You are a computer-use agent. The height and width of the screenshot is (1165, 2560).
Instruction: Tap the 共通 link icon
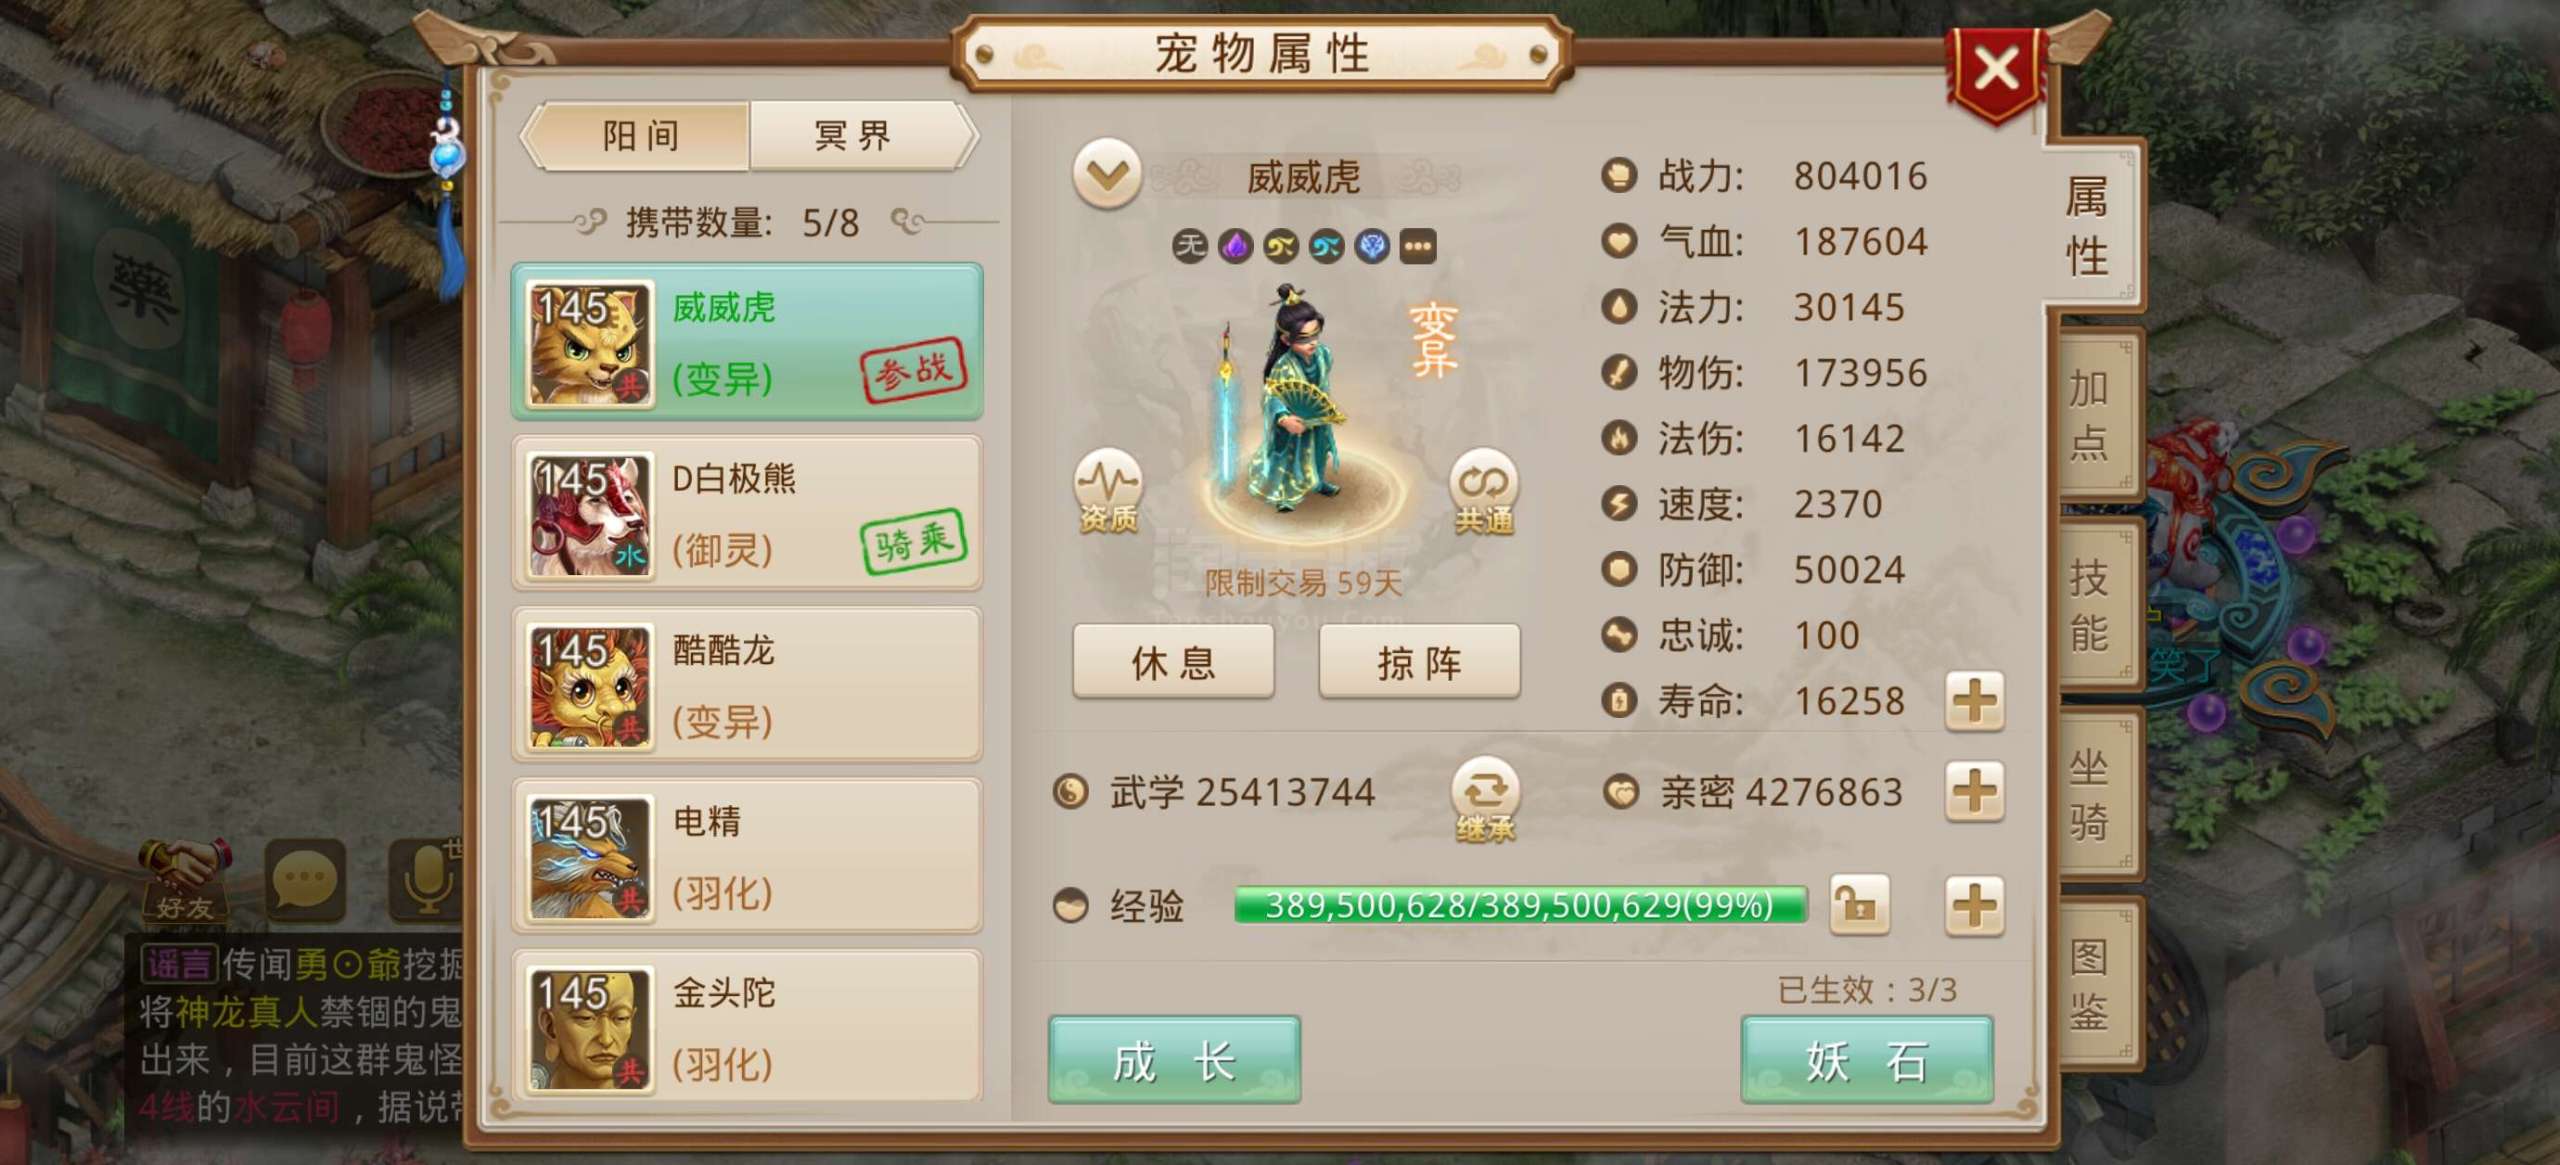coord(1484,491)
